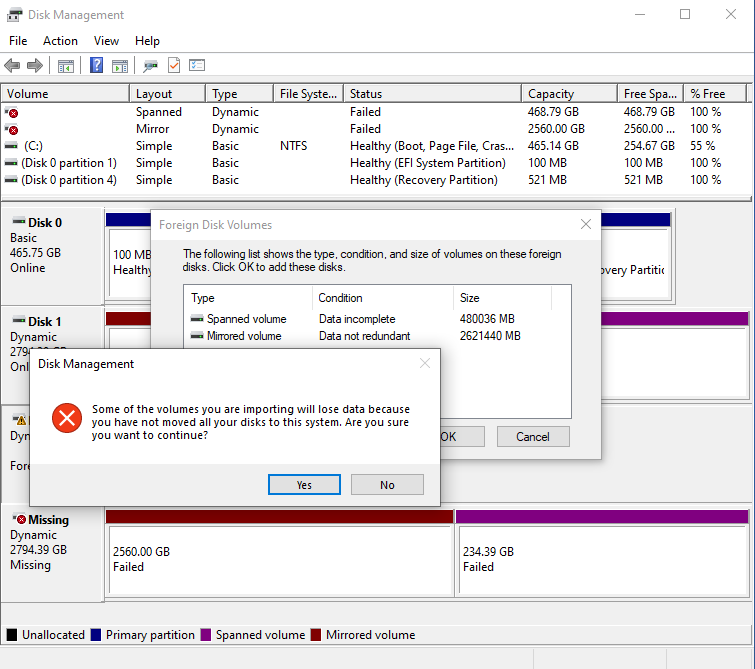Toggle the Show/Hide Action Pane icon
Viewport: 755px width, 669px height.
120,66
